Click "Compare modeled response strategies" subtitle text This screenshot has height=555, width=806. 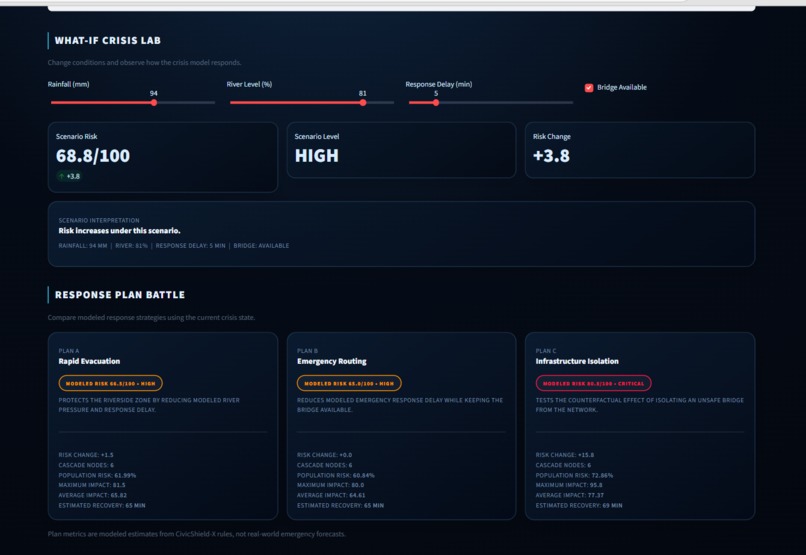[x=151, y=318]
